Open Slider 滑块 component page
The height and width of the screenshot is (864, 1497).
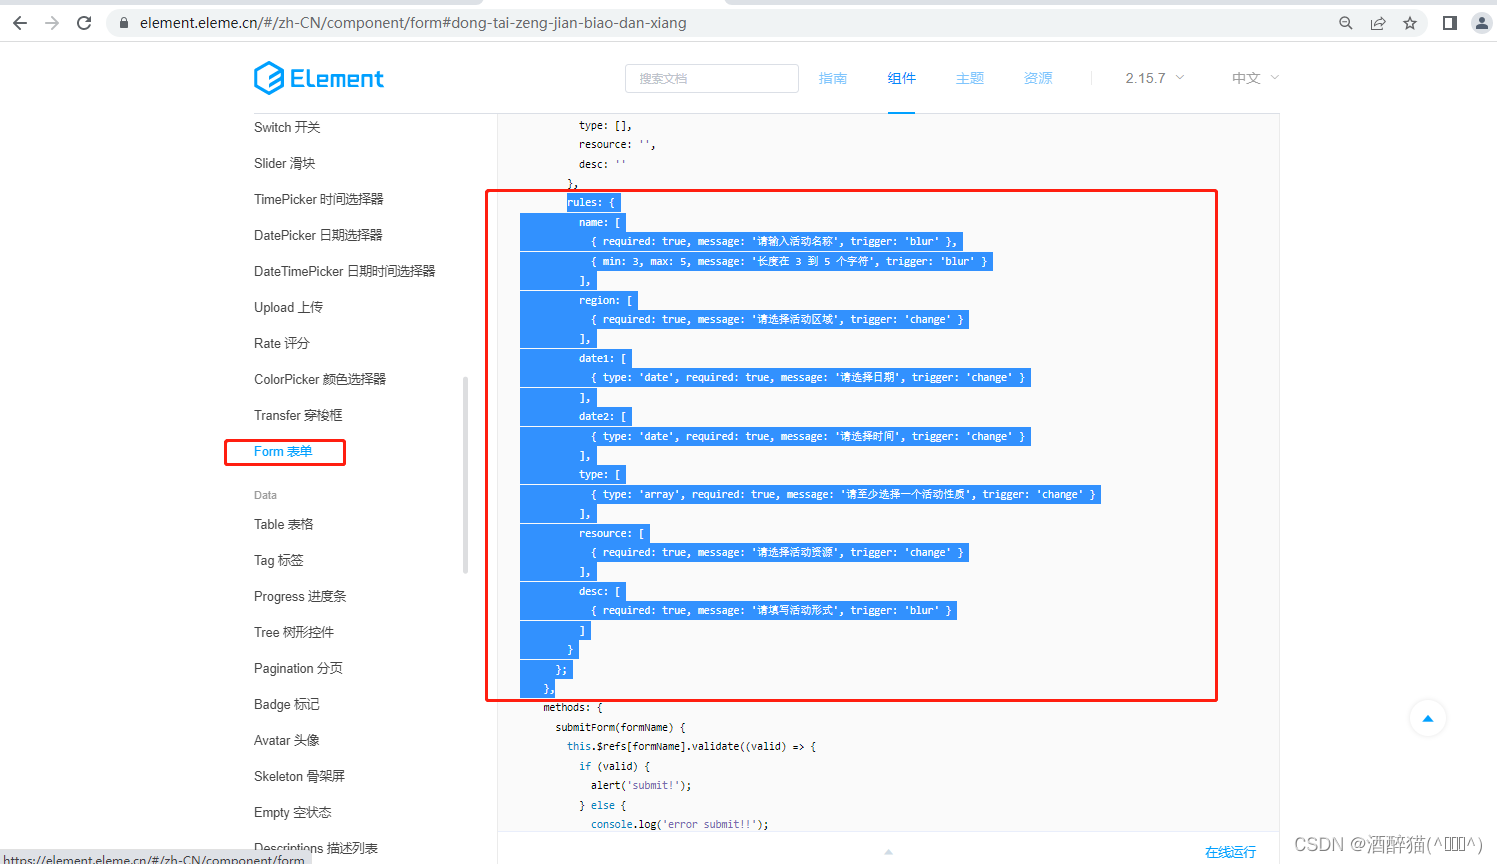(284, 163)
